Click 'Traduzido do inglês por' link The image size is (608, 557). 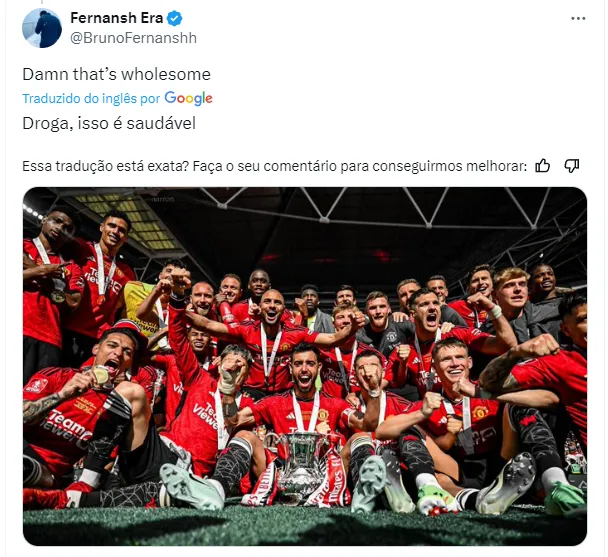click(x=91, y=99)
